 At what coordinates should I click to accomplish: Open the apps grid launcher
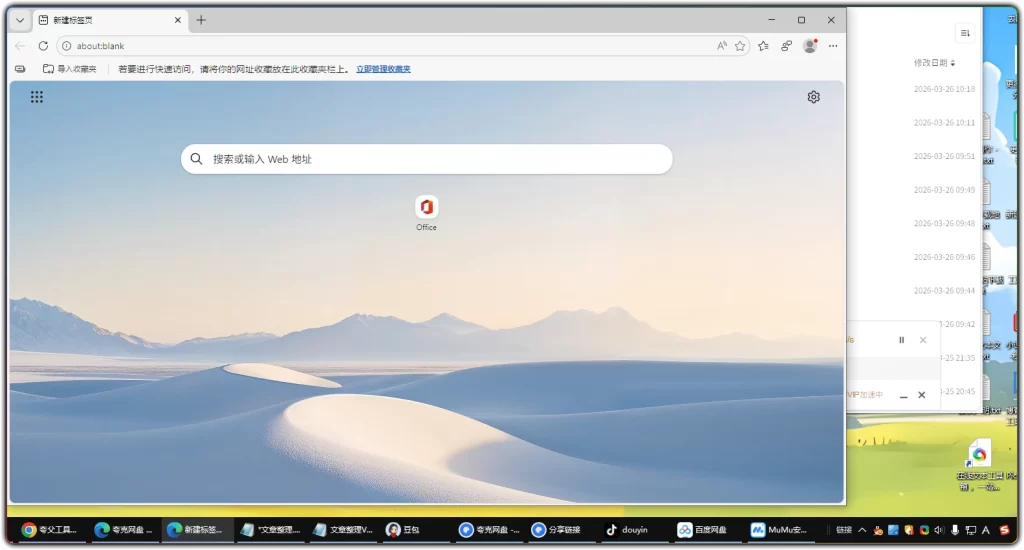pos(37,97)
